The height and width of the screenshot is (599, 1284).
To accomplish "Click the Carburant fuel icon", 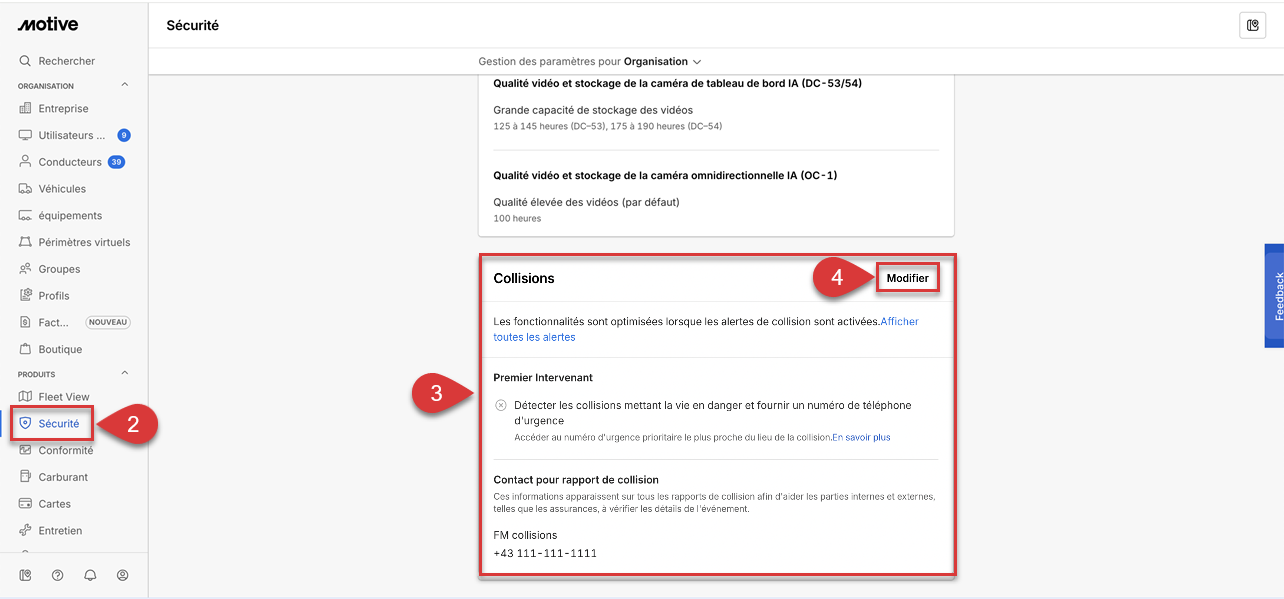I will (26, 477).
